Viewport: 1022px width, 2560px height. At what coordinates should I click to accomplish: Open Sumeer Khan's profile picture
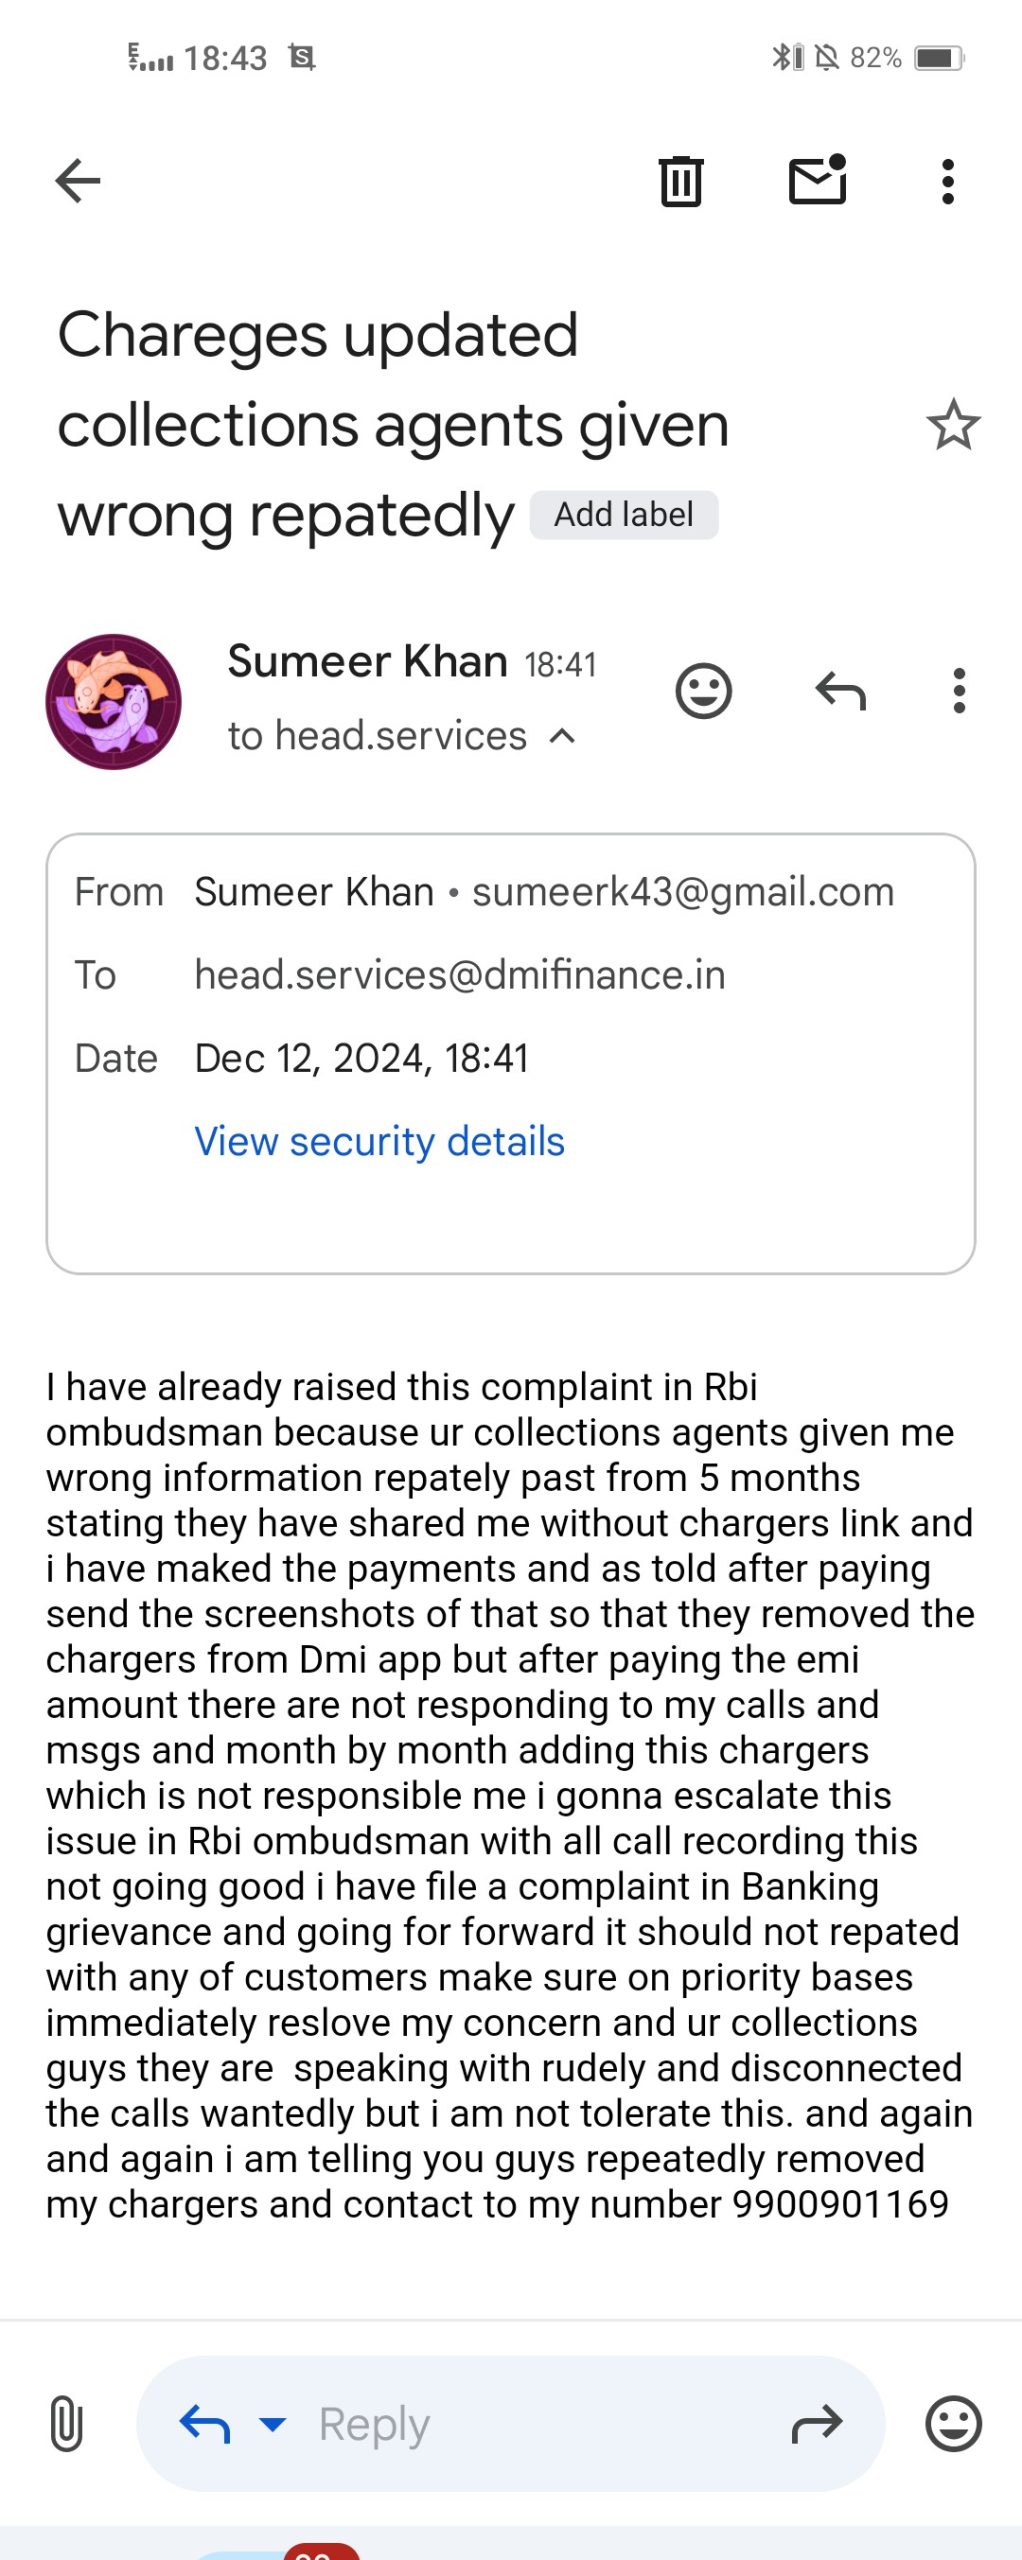113,701
